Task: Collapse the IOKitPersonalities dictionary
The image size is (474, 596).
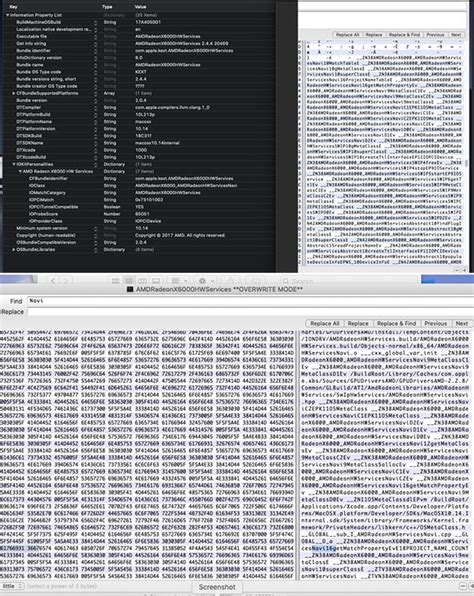Action: (14, 164)
